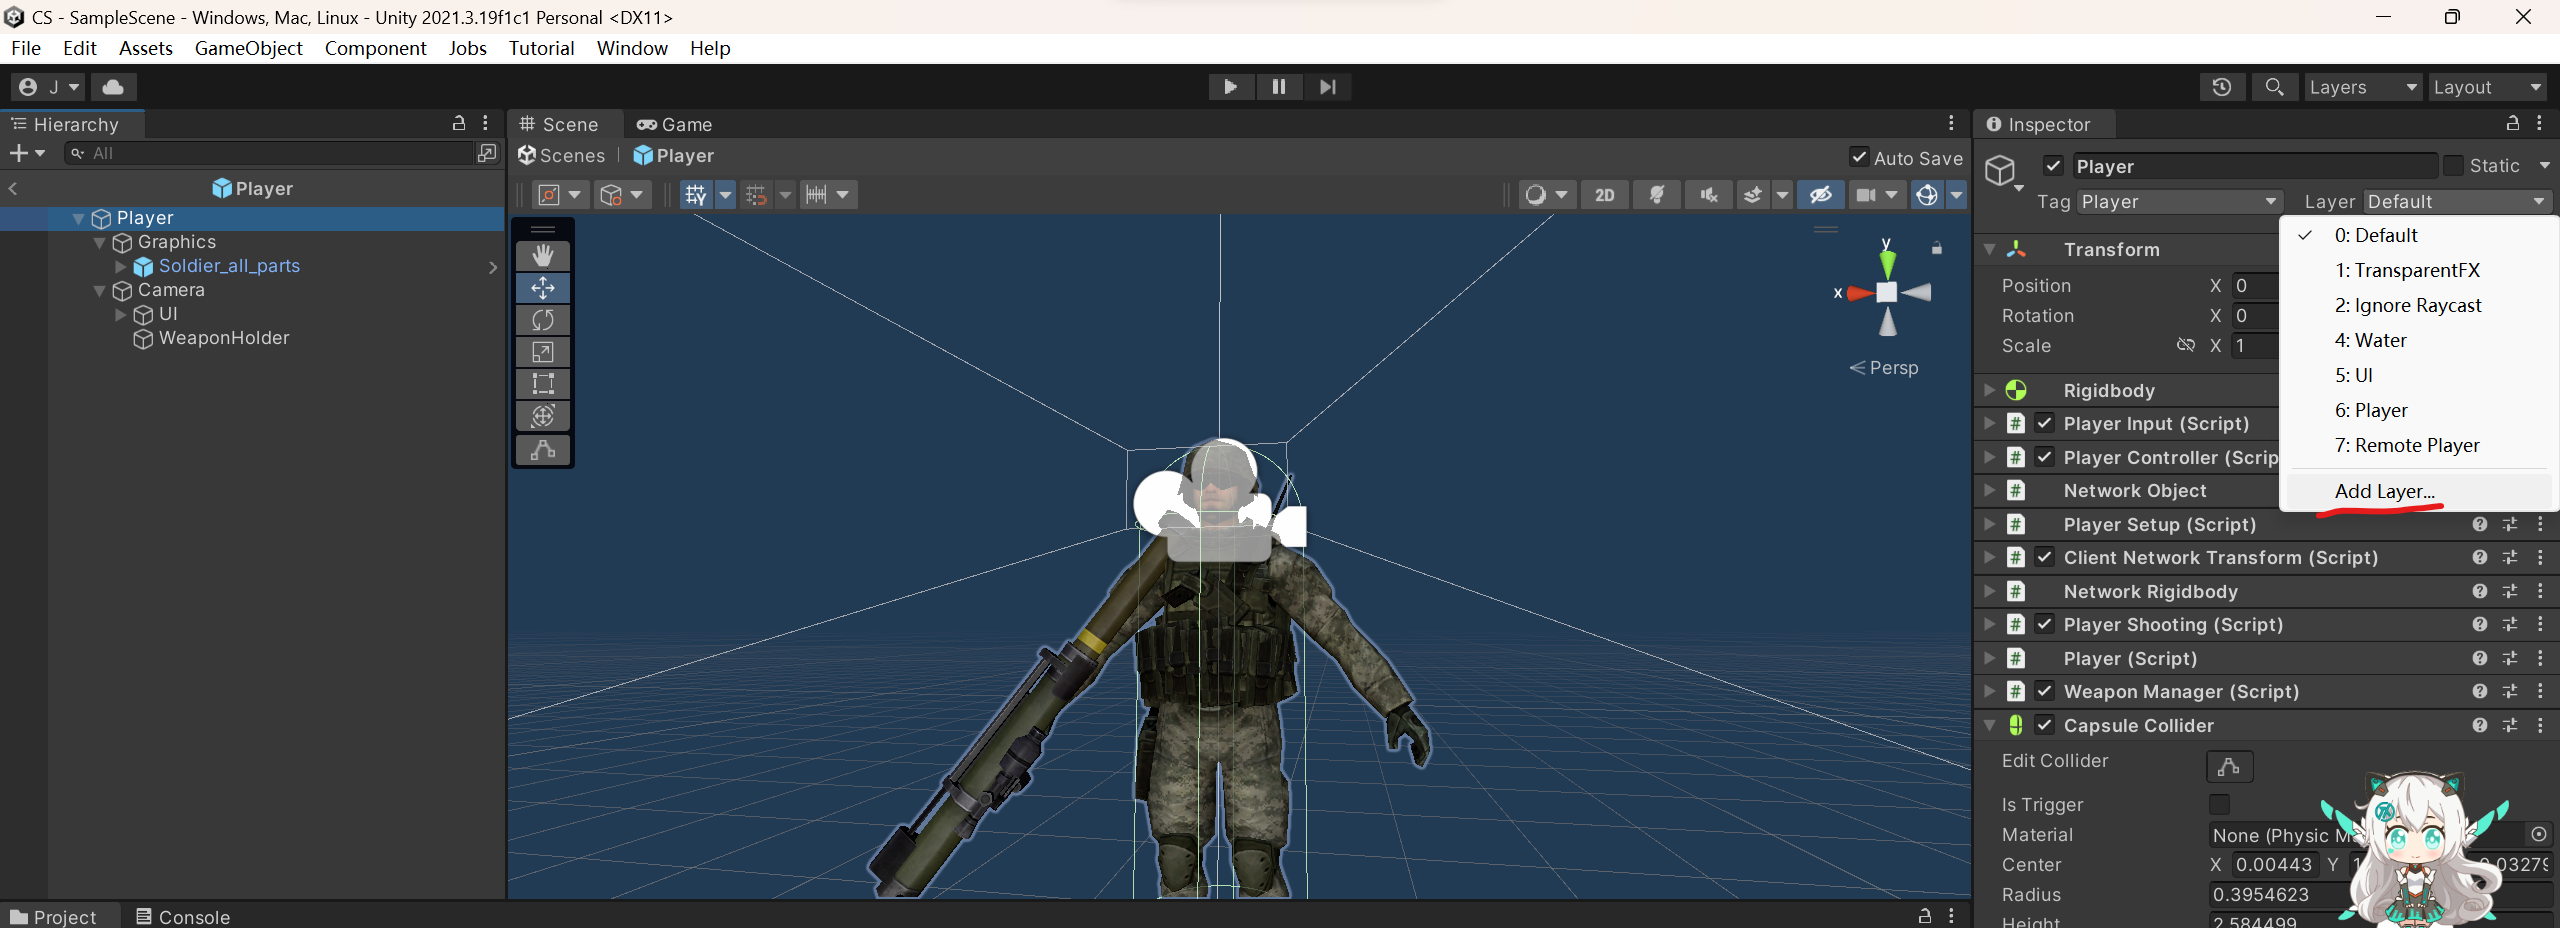The height and width of the screenshot is (928, 2560).
Task: Toggle scene lighting bulb icon
Action: [x=1657, y=195]
